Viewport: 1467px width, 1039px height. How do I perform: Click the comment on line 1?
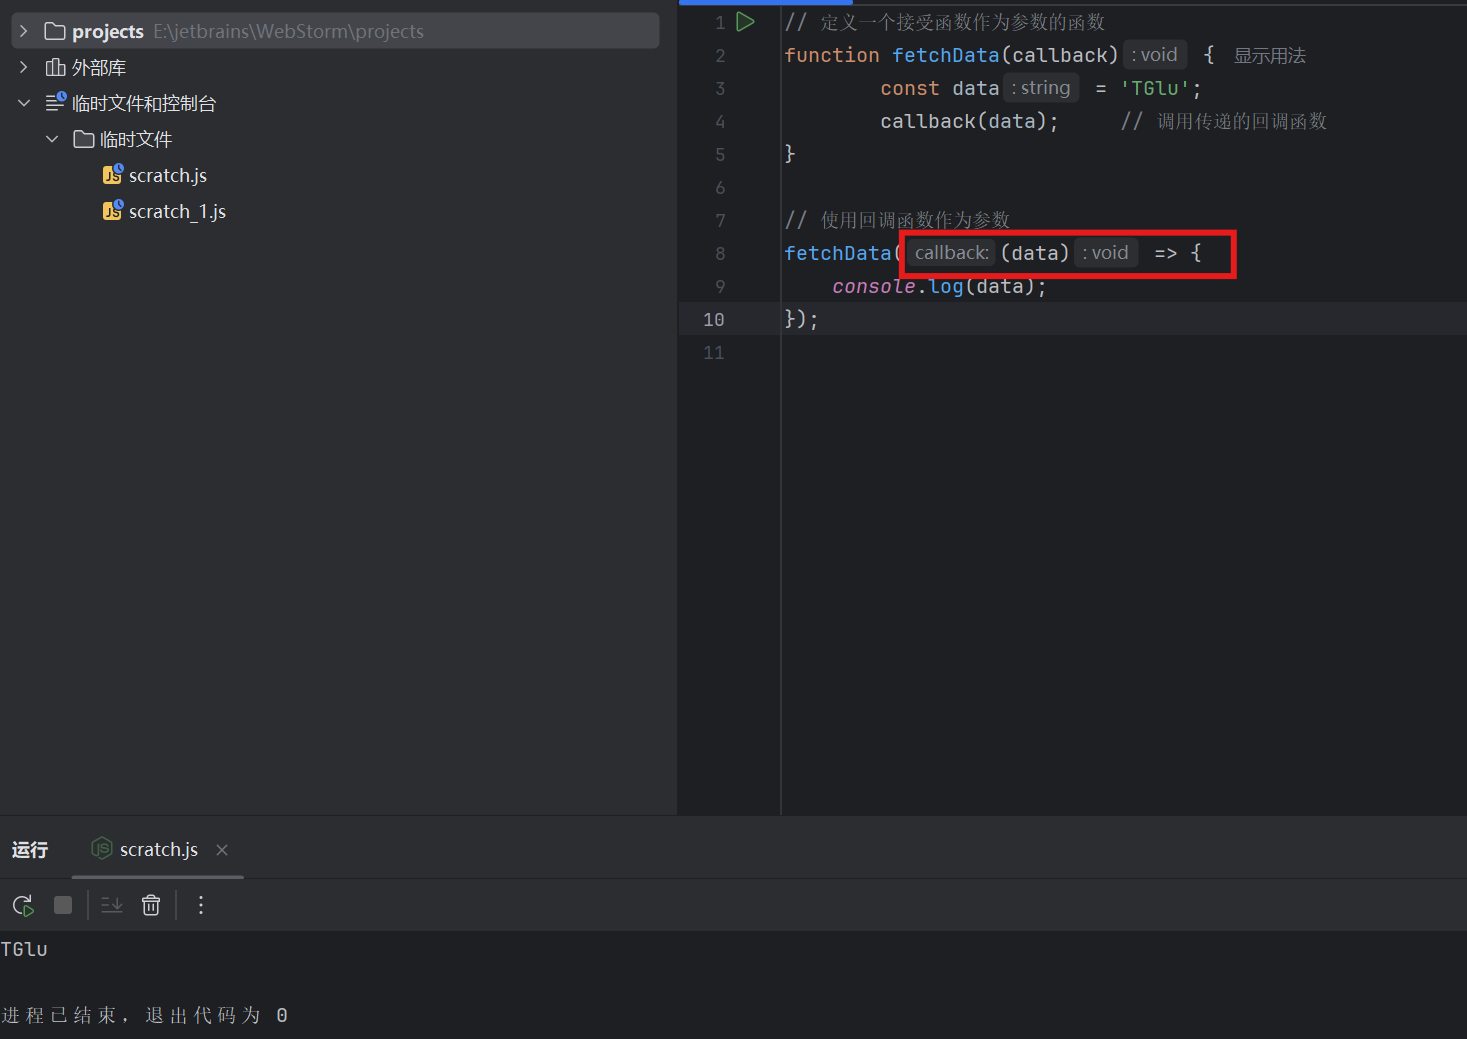[945, 22]
